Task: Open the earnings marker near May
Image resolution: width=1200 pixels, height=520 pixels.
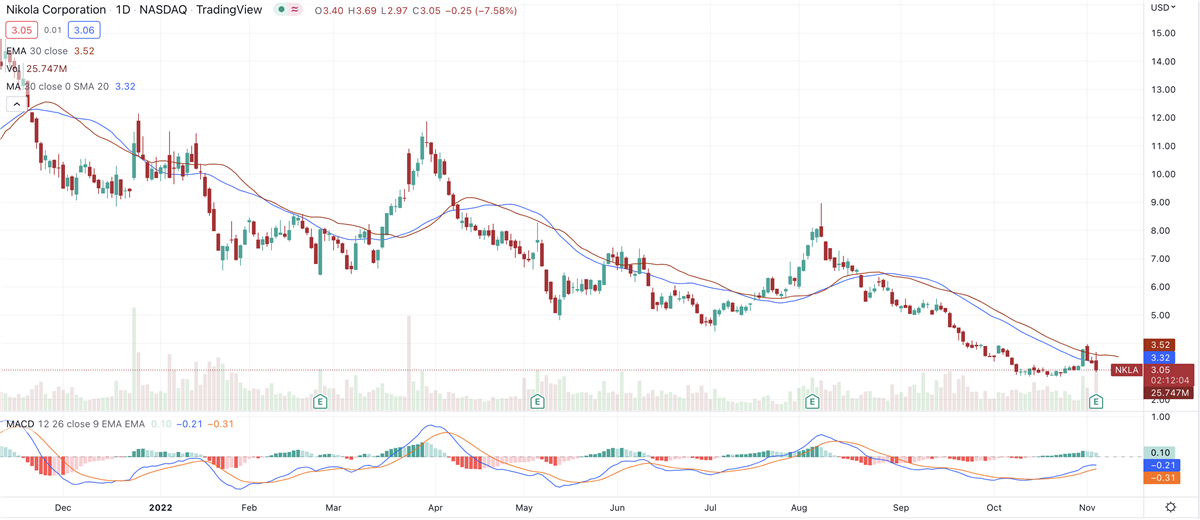Action: (537, 401)
